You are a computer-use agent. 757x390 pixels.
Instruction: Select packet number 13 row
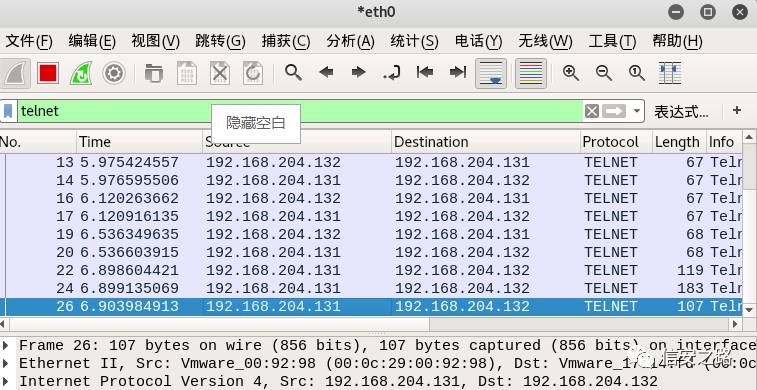[371, 162]
